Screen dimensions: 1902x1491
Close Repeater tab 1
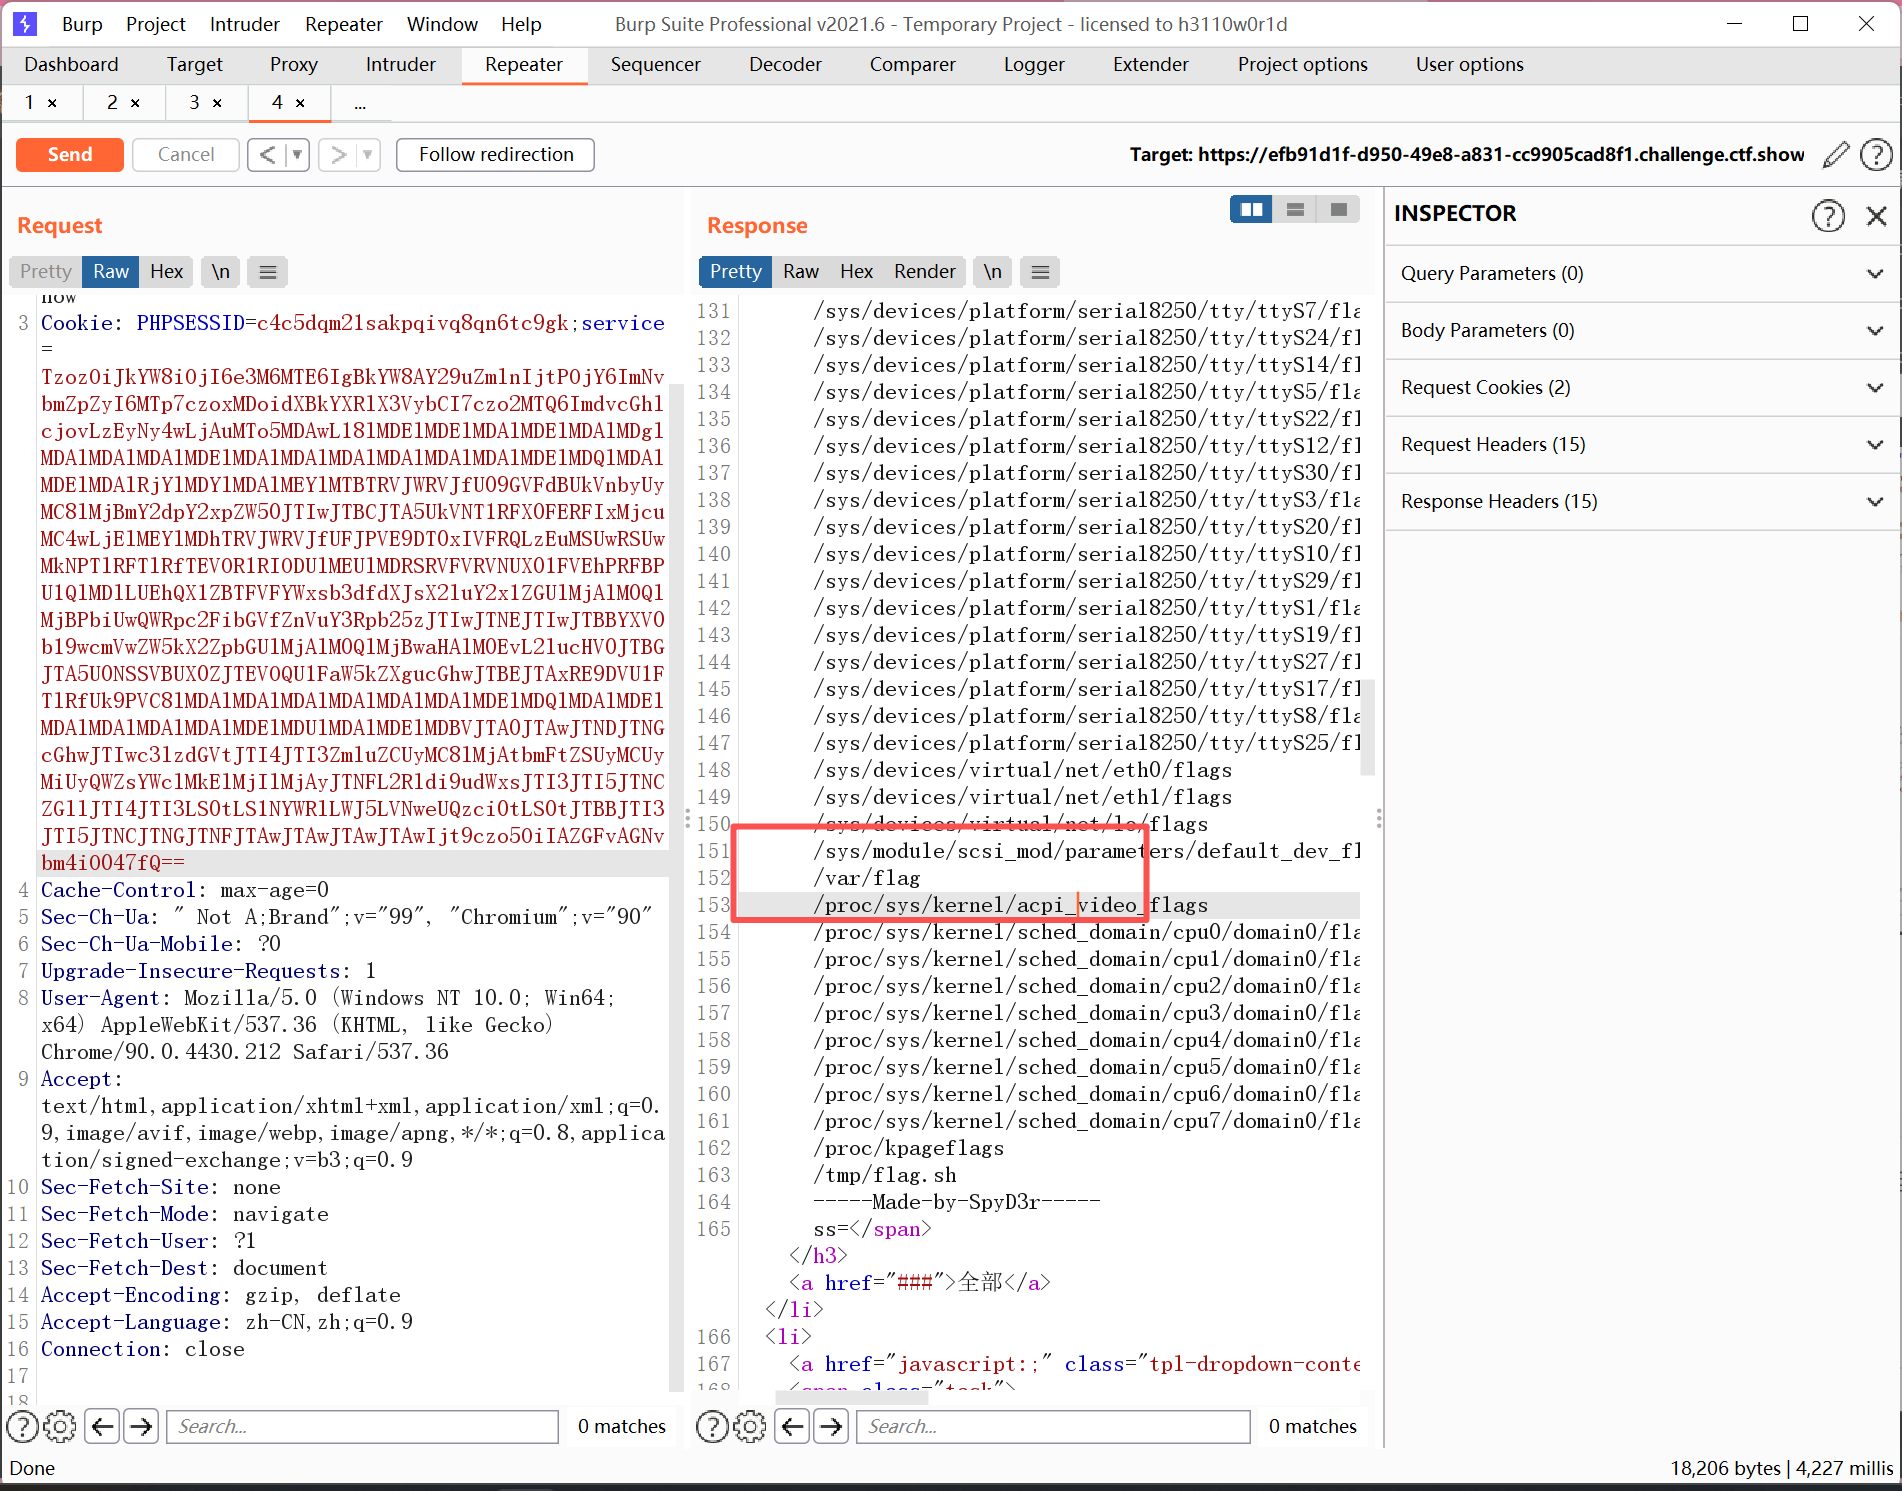click(x=52, y=103)
